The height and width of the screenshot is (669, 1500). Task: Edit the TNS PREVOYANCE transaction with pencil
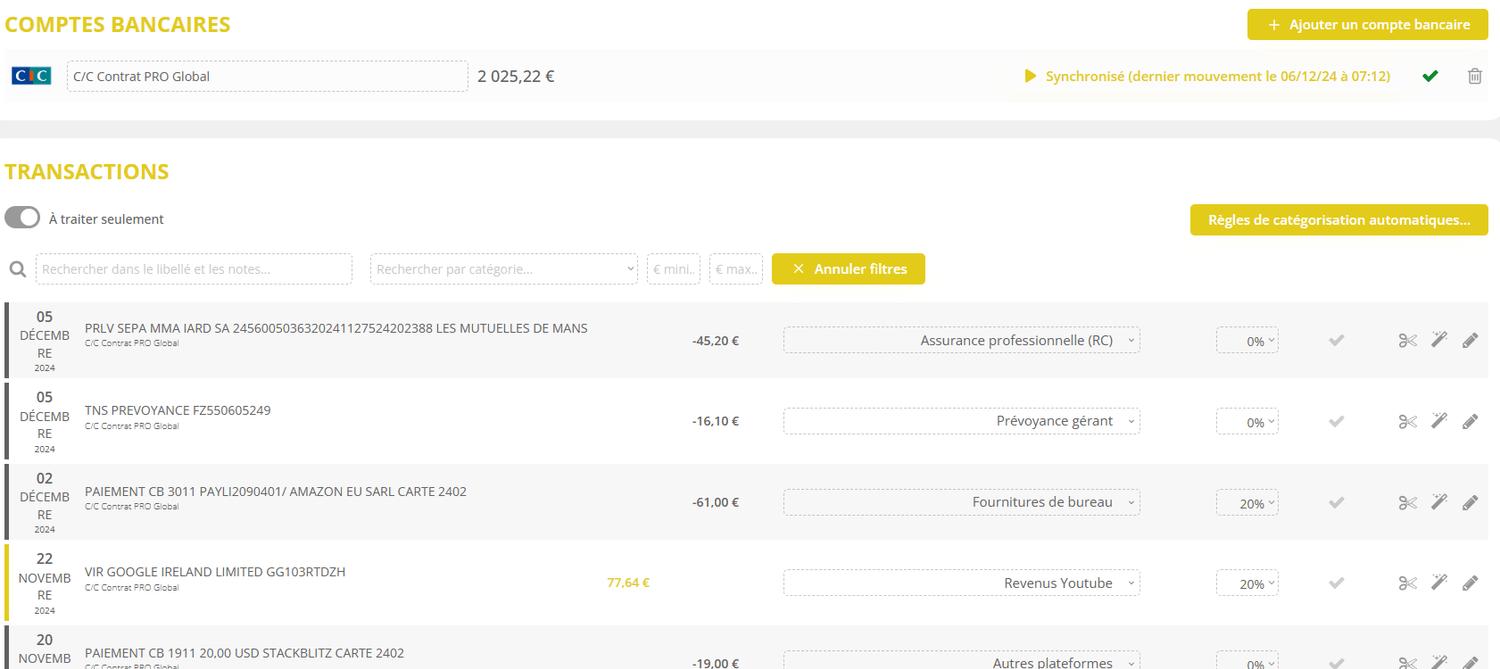(1470, 421)
